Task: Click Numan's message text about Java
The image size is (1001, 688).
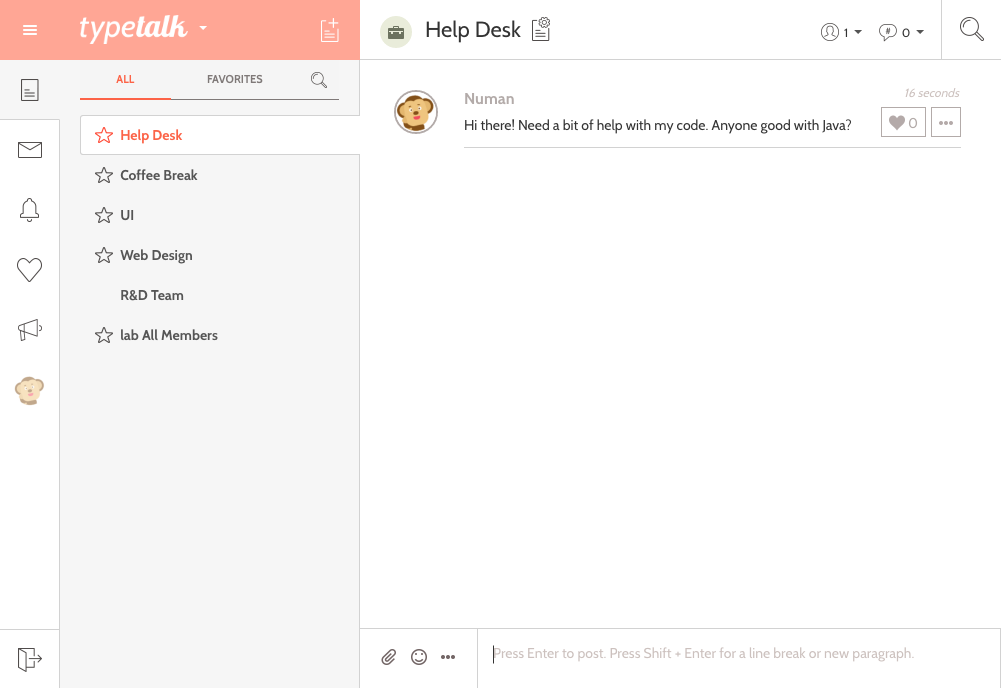Action: pyautogui.click(x=658, y=125)
